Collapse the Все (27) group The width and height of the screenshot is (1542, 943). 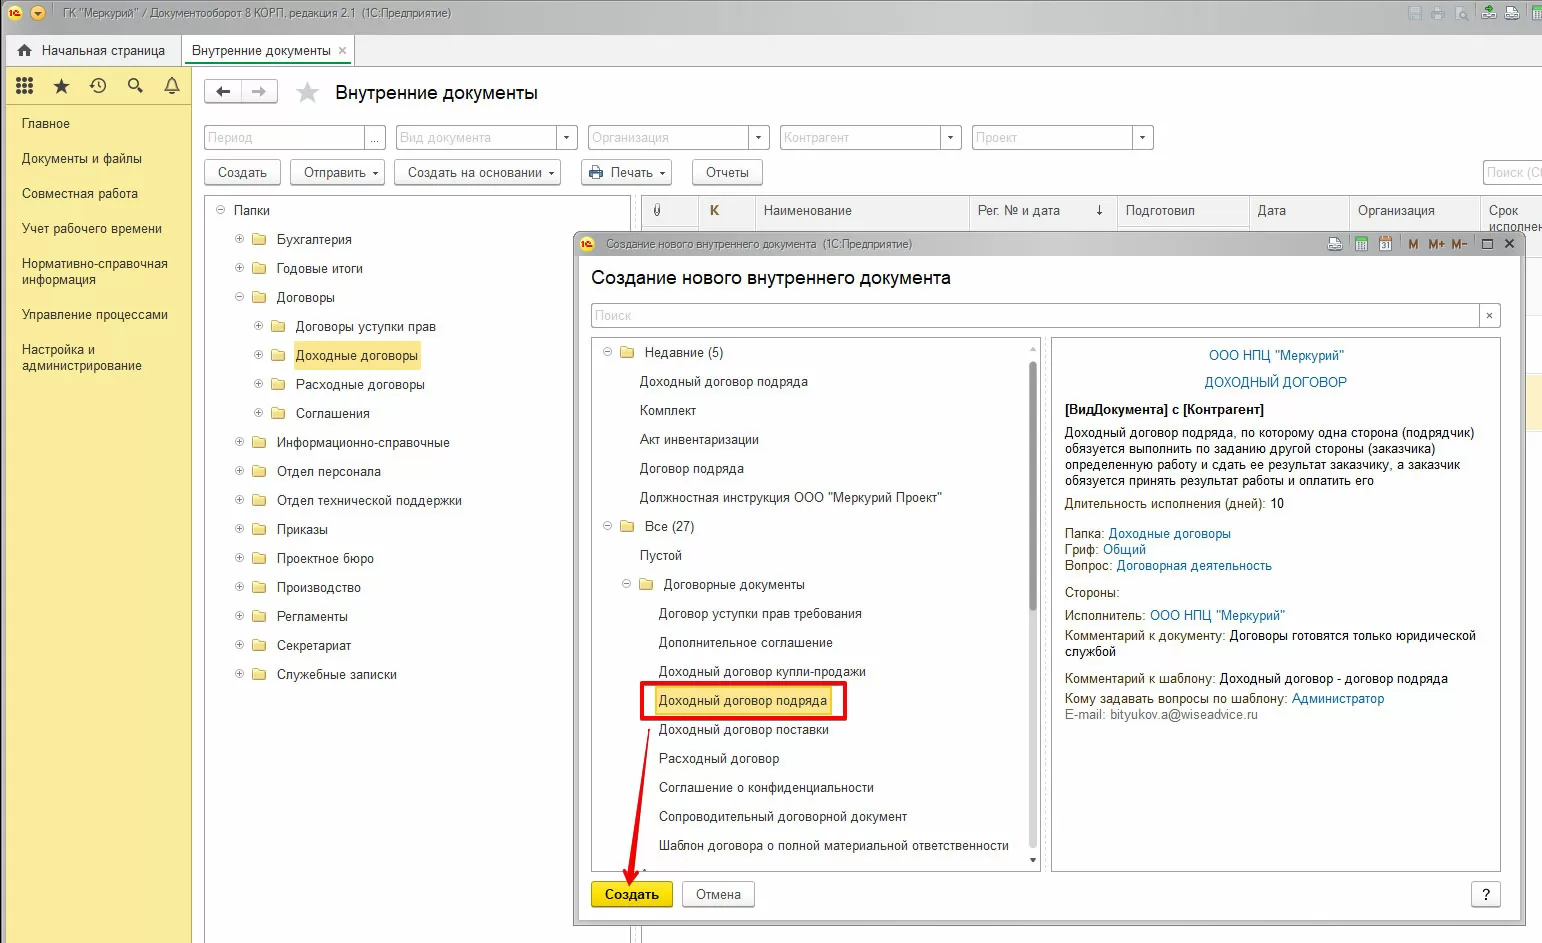[x=607, y=527]
